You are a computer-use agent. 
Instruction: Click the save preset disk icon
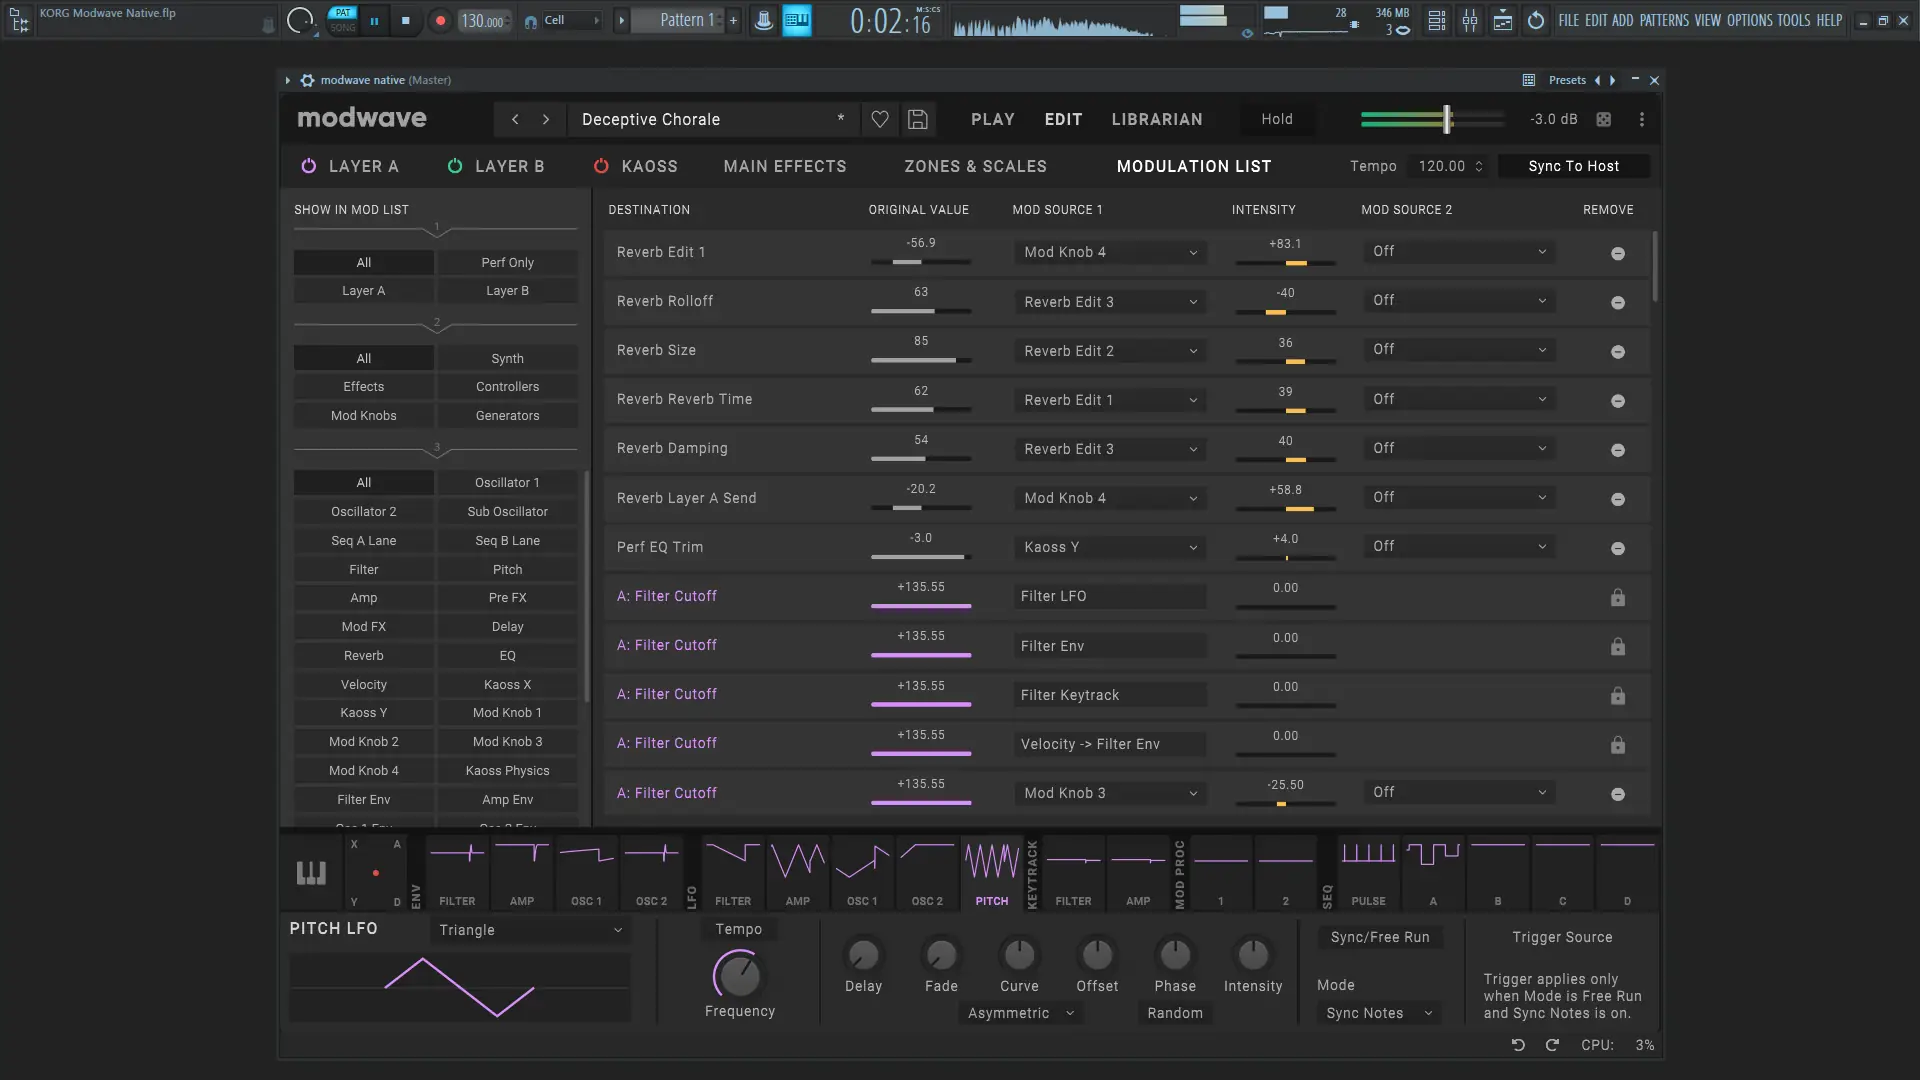[x=917, y=120]
